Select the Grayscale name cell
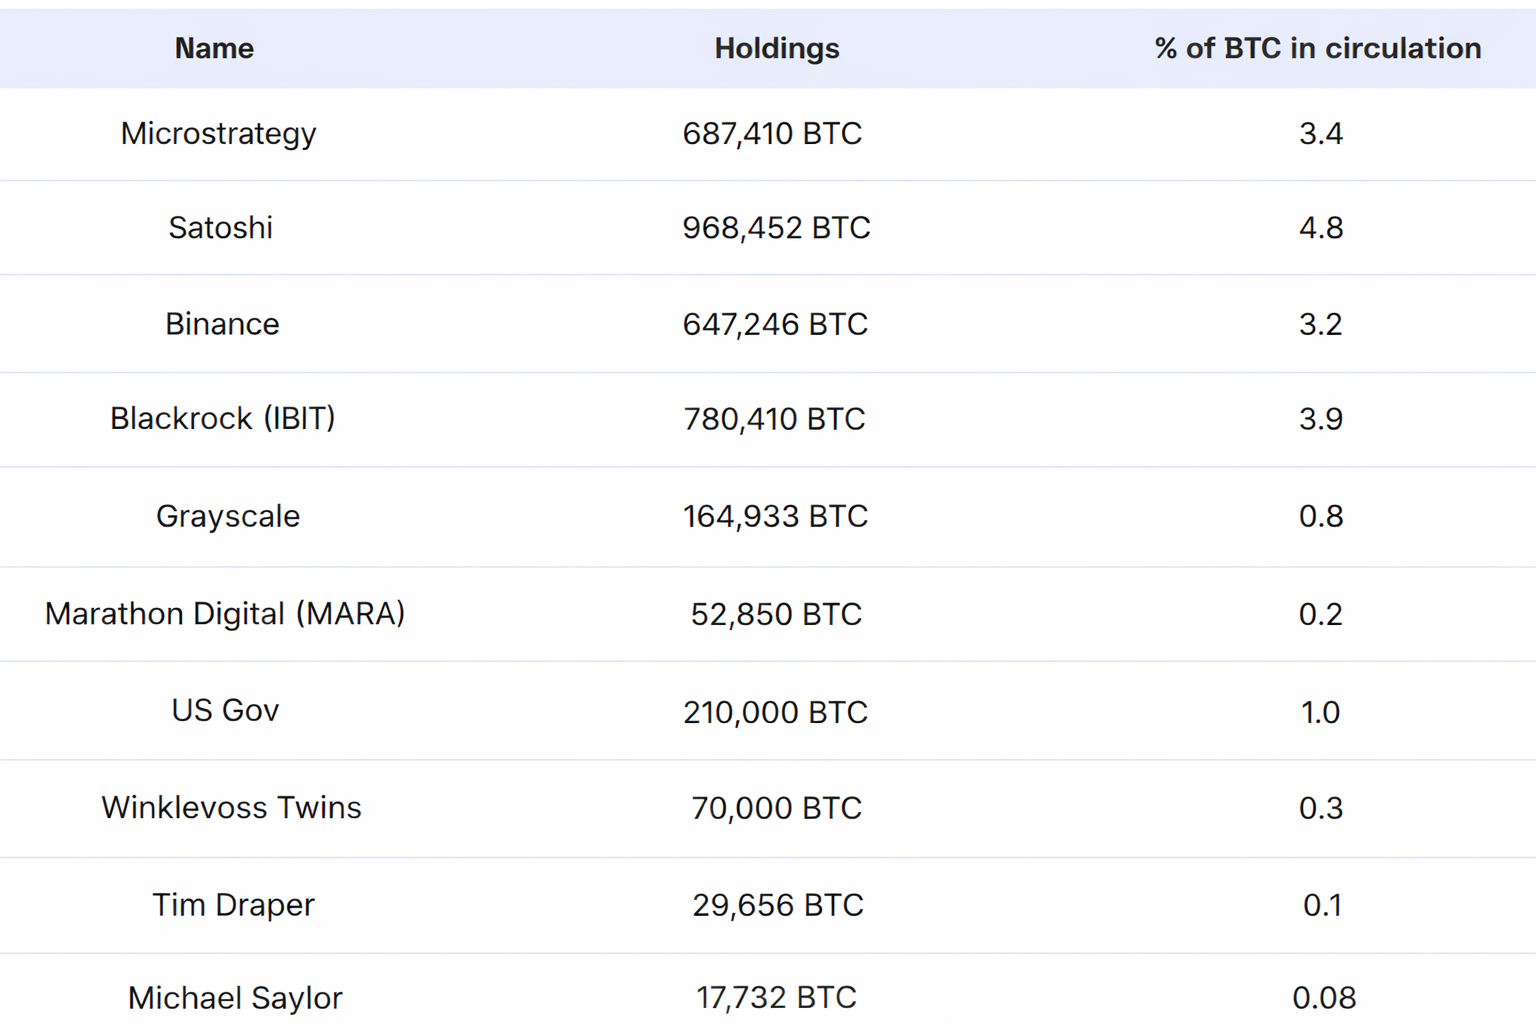The width and height of the screenshot is (1536, 1024). [x=228, y=516]
